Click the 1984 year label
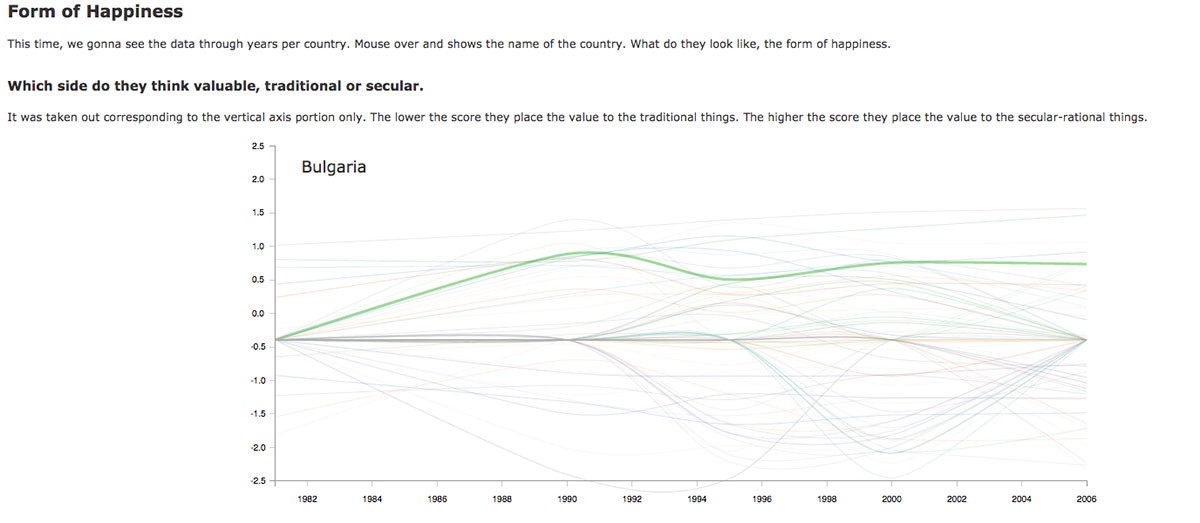1200x523 pixels. point(372,498)
